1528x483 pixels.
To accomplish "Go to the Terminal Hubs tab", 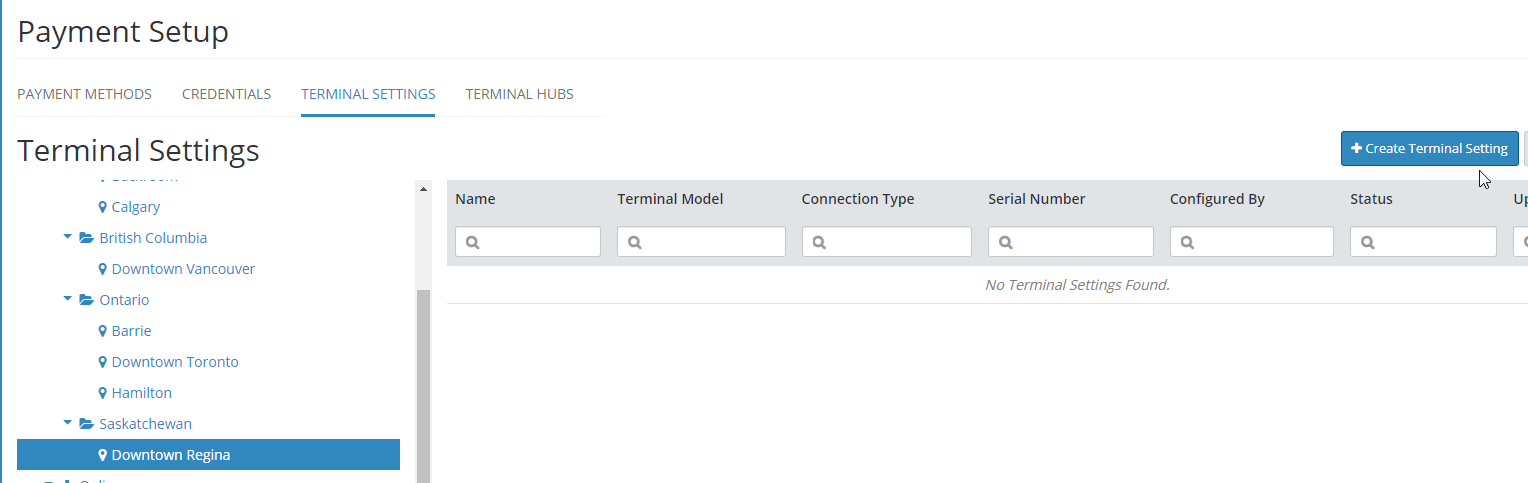I will pyautogui.click(x=519, y=94).
